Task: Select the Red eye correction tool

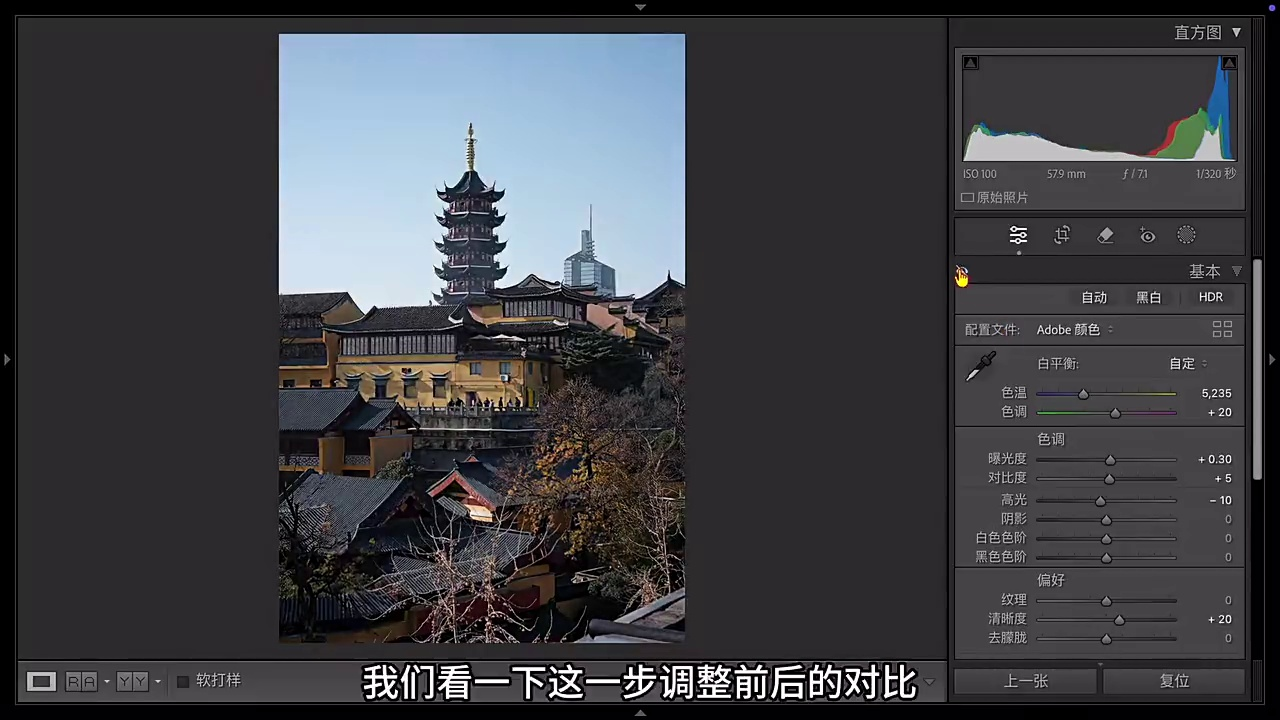Action: [x=1148, y=236]
